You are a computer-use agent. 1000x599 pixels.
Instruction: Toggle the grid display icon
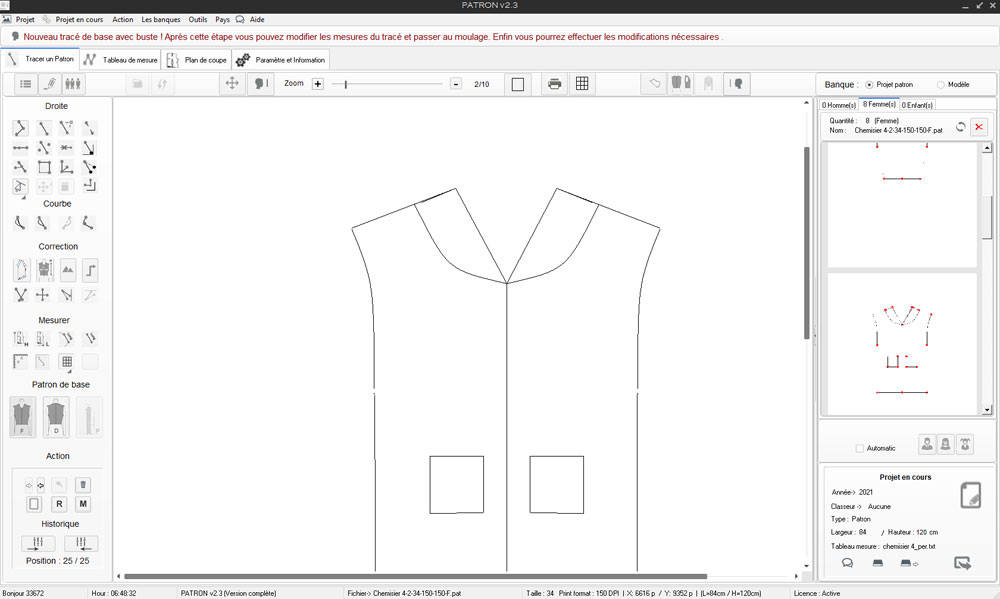[x=582, y=84]
